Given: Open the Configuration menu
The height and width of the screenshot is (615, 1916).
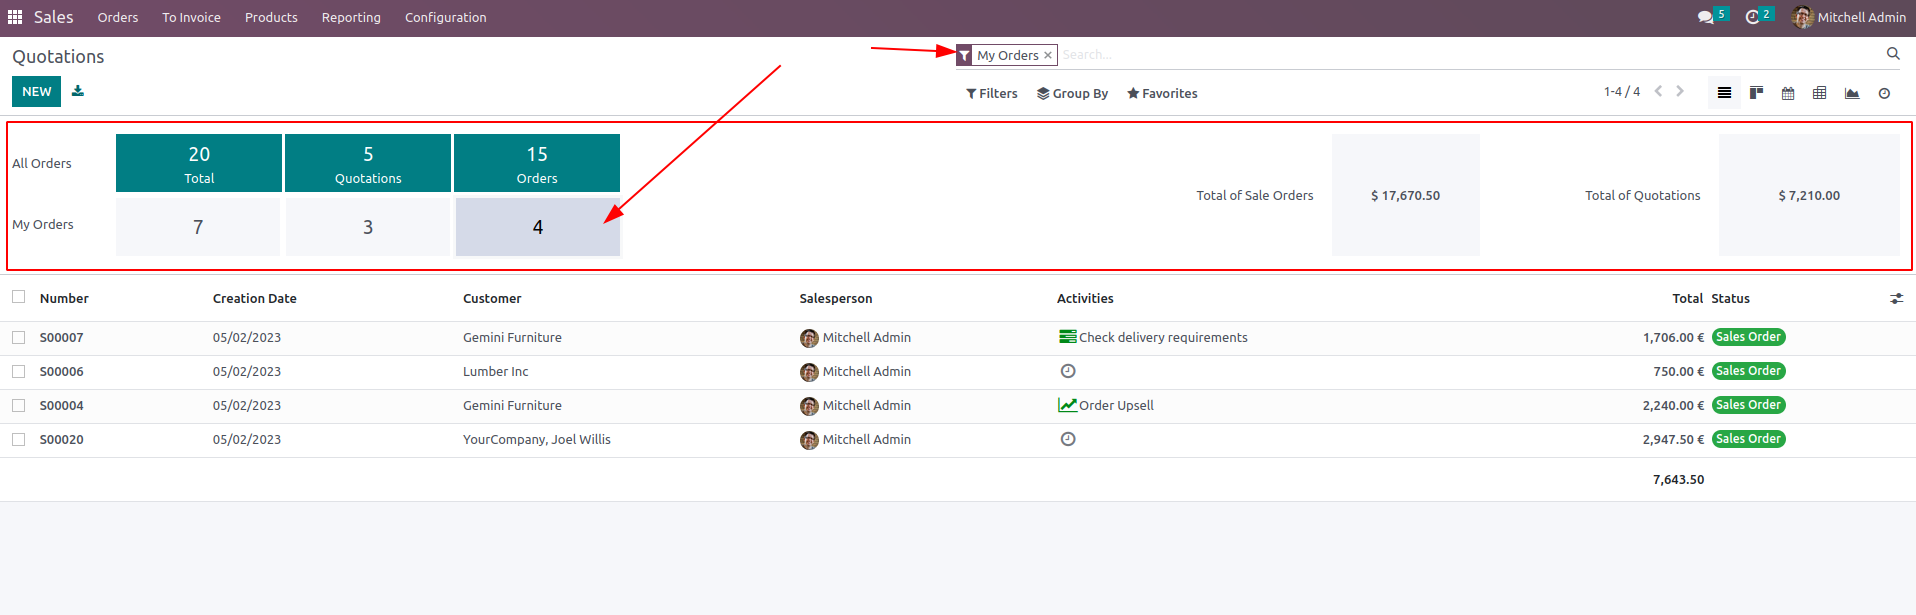Looking at the screenshot, I should pos(446,17).
